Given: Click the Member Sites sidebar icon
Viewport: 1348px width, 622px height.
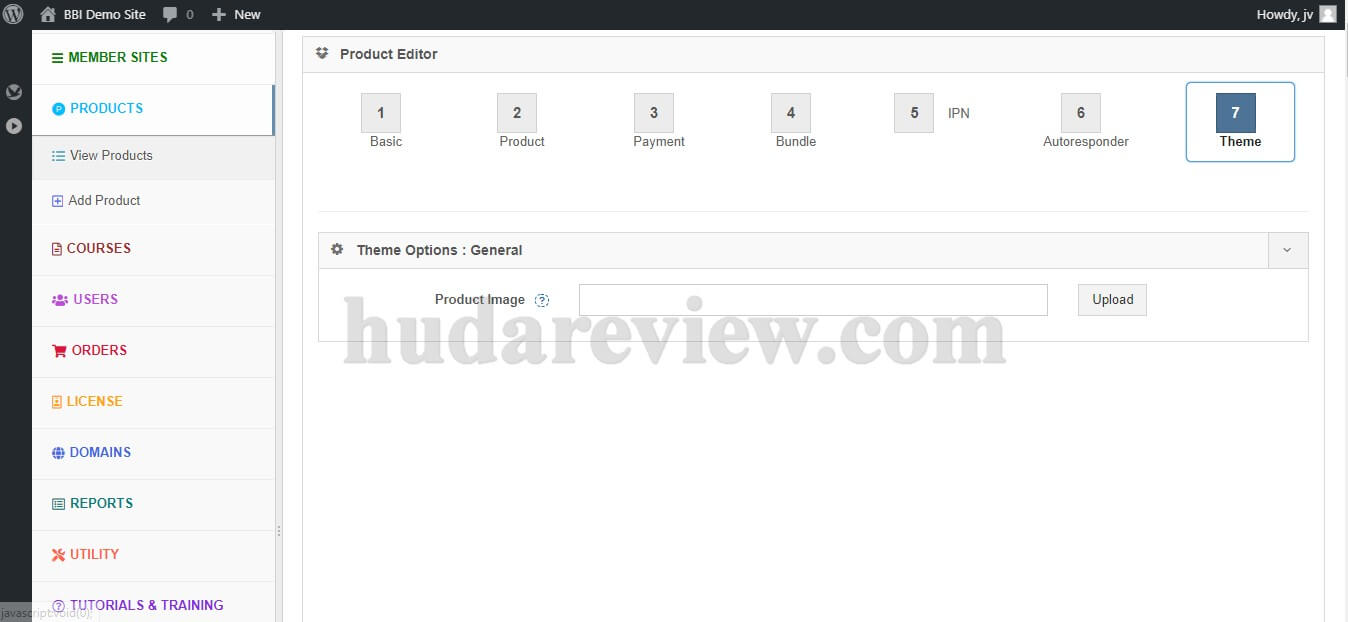Looking at the screenshot, I should click(x=57, y=57).
